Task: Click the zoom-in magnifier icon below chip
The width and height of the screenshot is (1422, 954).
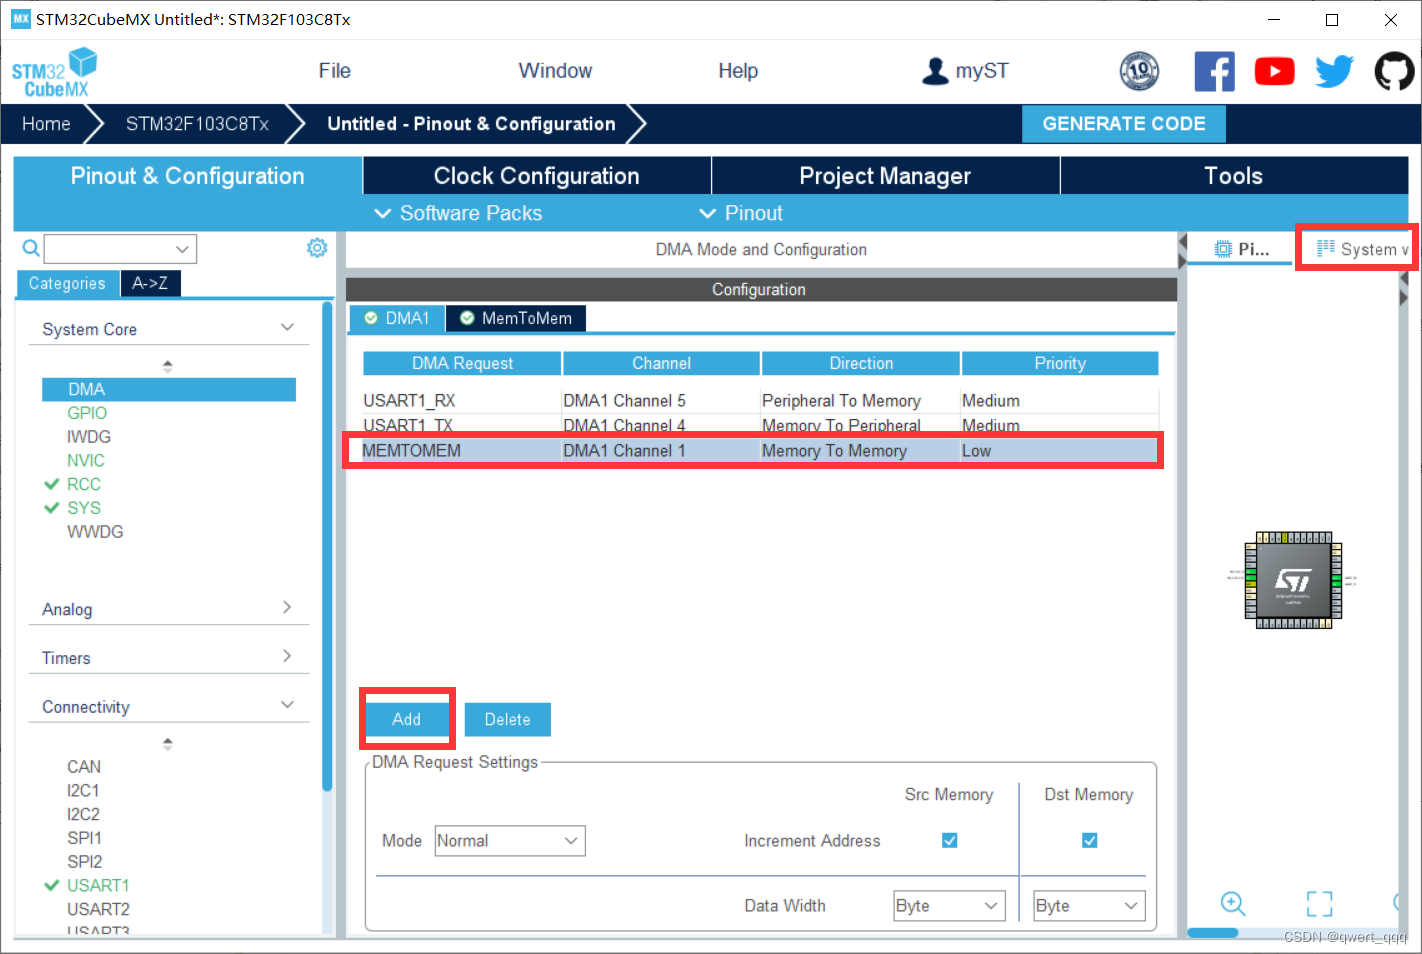Action: click(x=1233, y=904)
